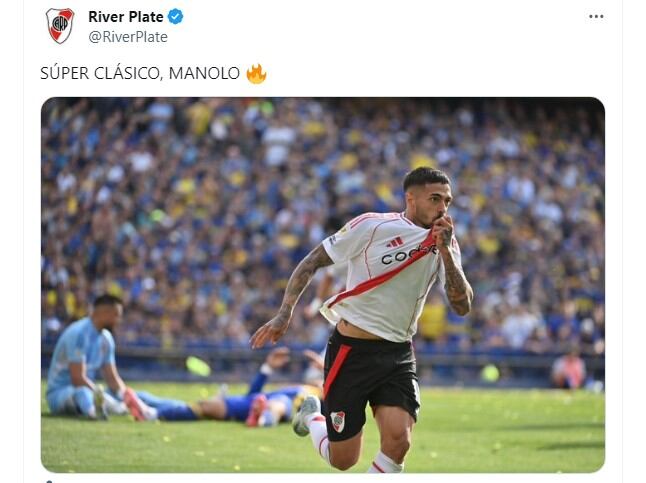
Task: Click the adidas logo on the white jersey
Action: (395, 242)
